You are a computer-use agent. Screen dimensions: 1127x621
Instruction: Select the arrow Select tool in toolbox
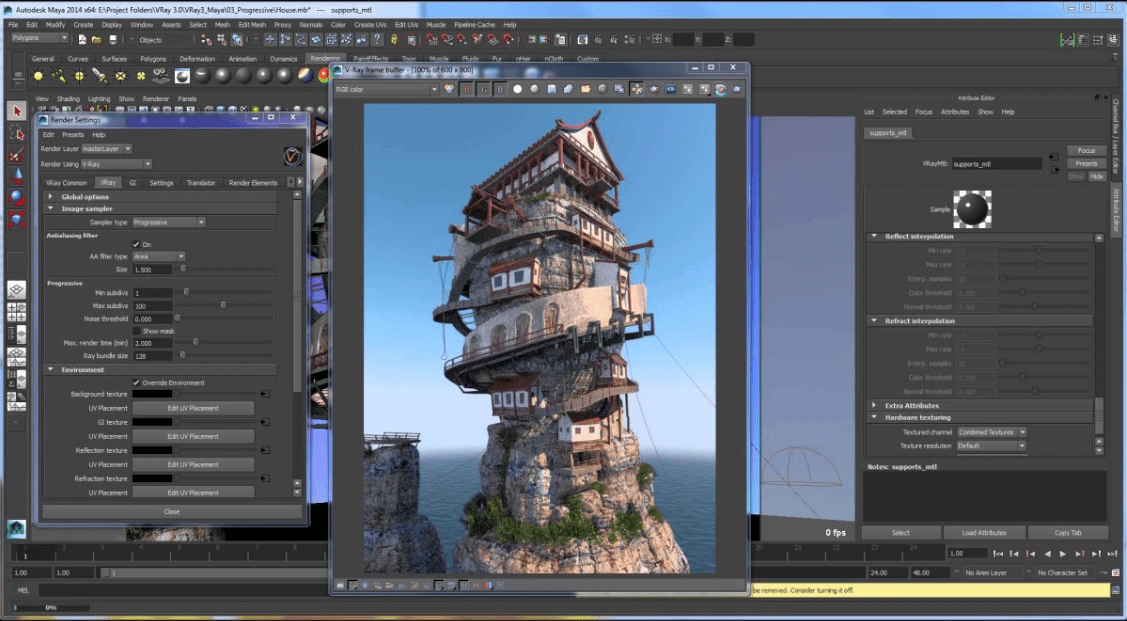[16, 111]
